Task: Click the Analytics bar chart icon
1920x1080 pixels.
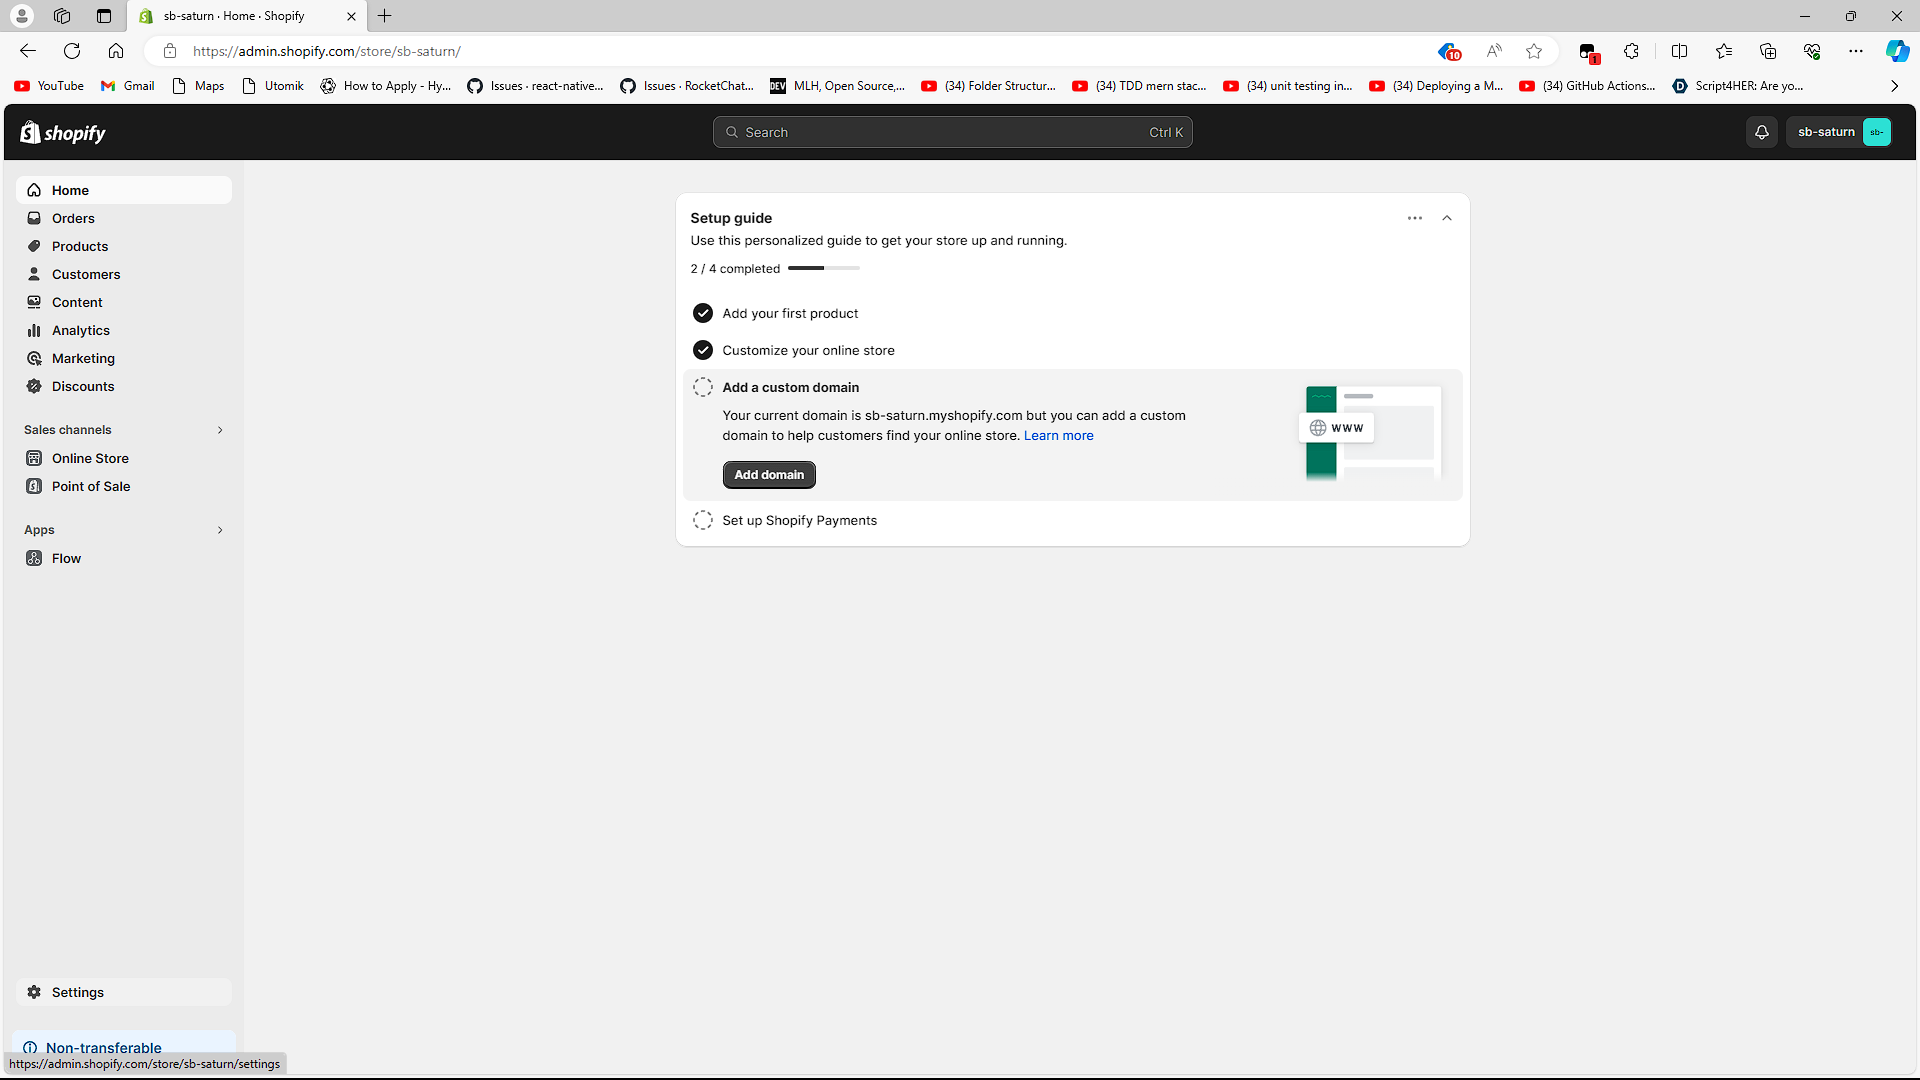Action: 34,330
